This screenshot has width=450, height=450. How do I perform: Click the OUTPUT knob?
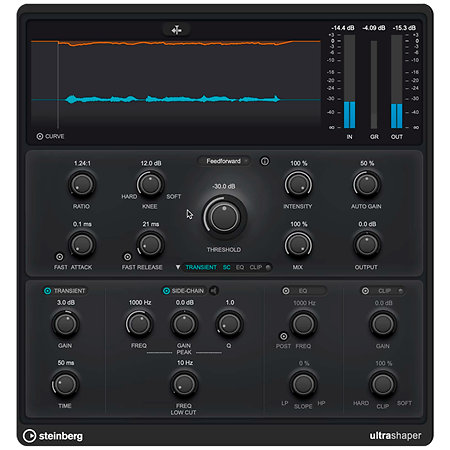[367, 245]
